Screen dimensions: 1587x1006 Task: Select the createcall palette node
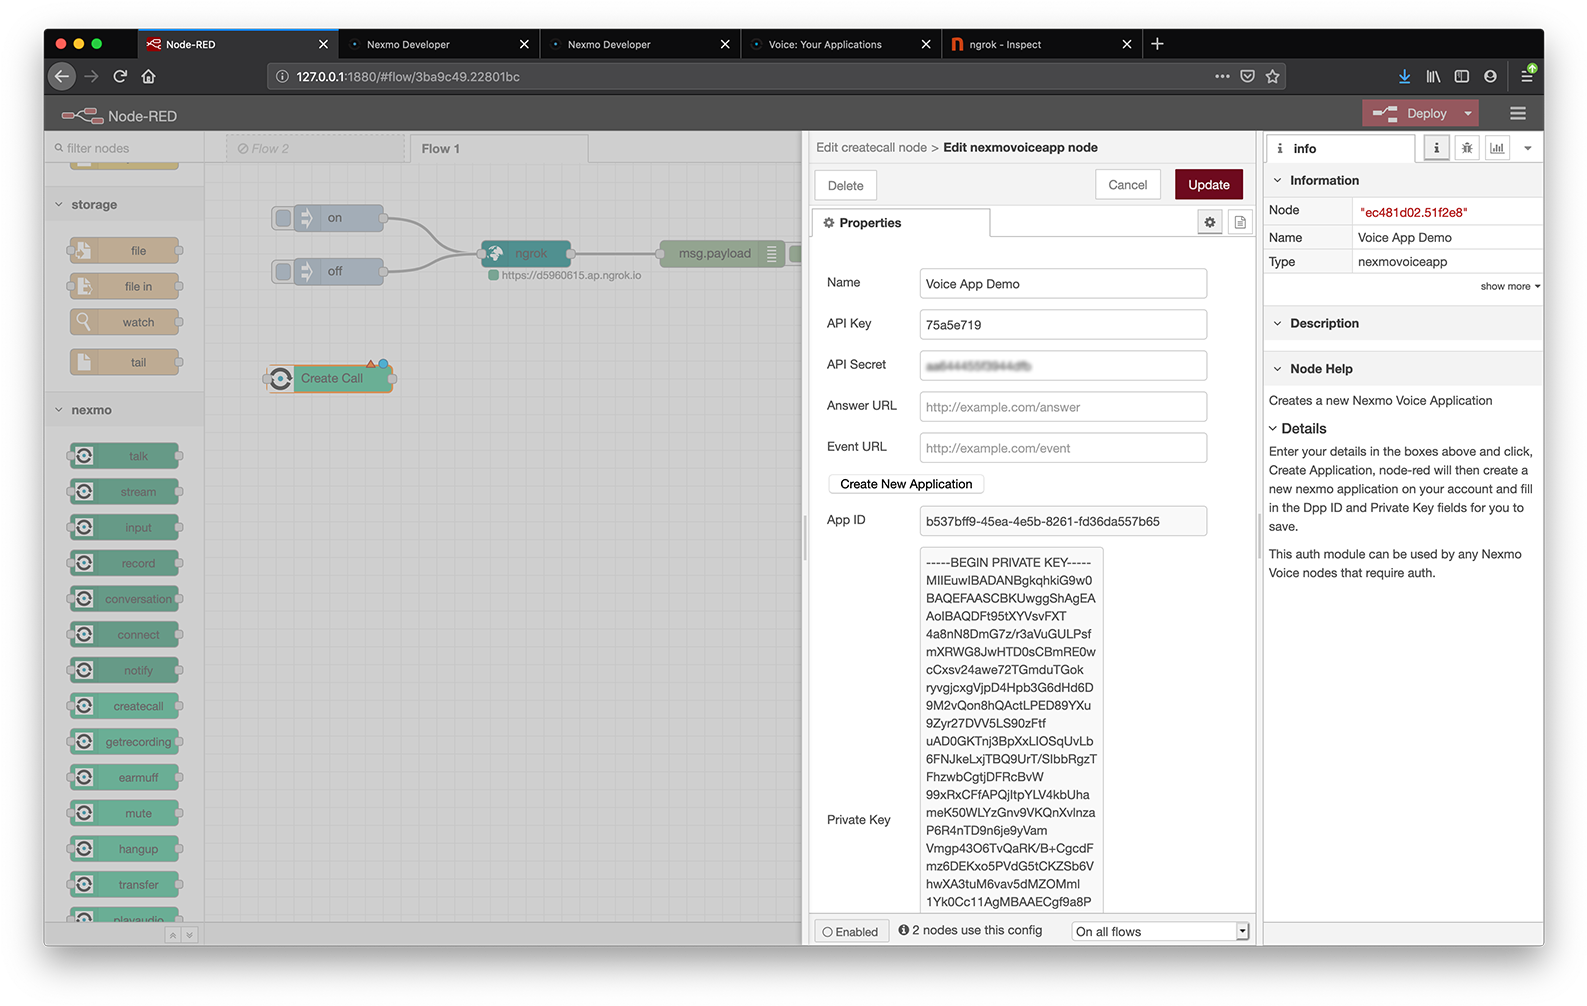click(x=125, y=706)
